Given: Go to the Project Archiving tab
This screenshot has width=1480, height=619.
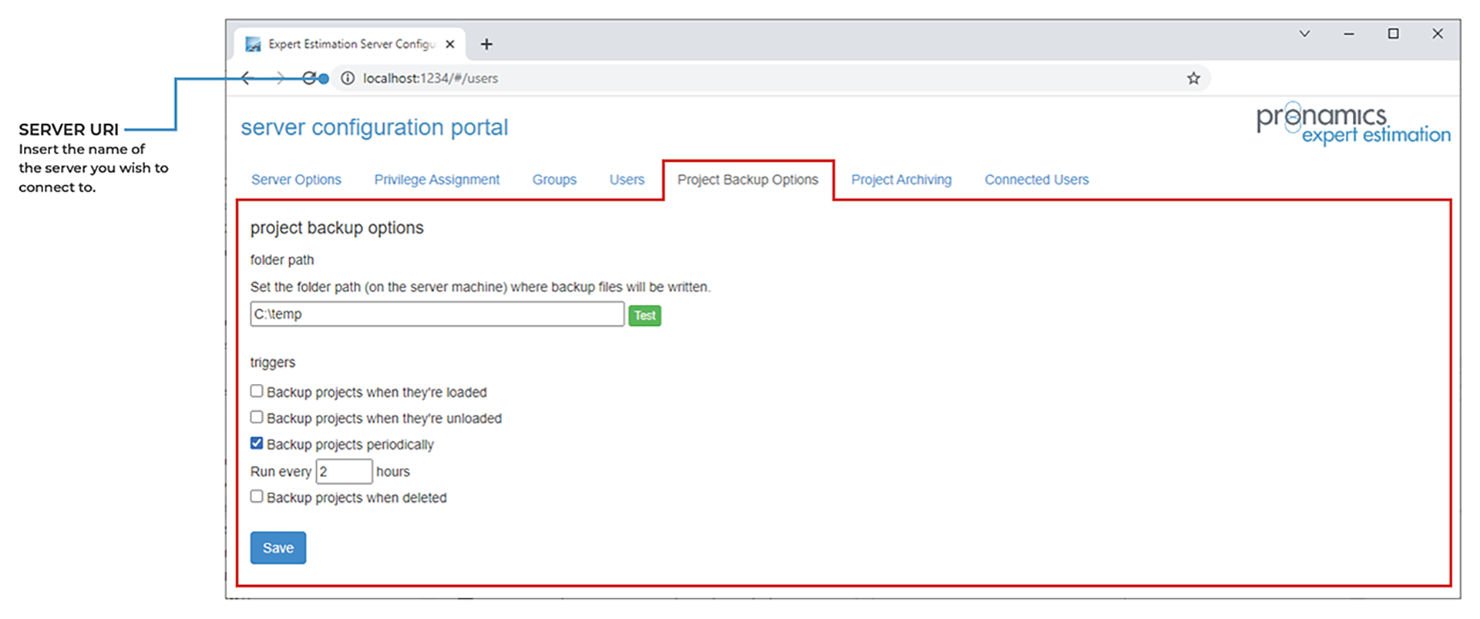Looking at the screenshot, I should pyautogui.click(x=901, y=180).
